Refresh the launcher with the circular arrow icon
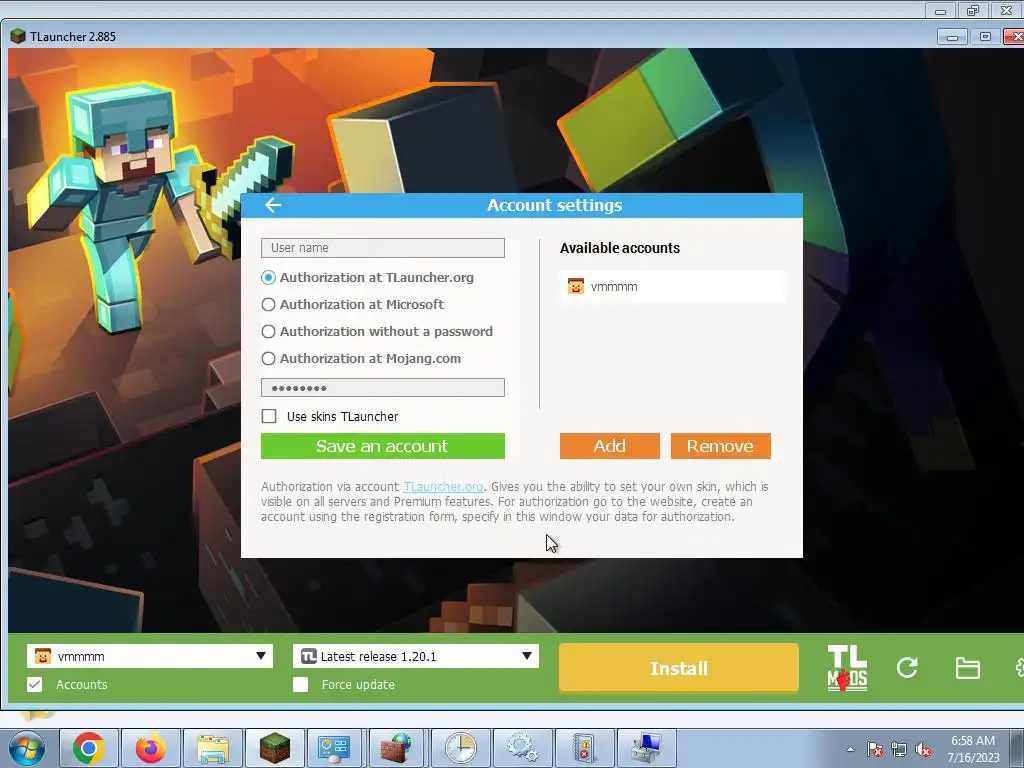 [907, 667]
